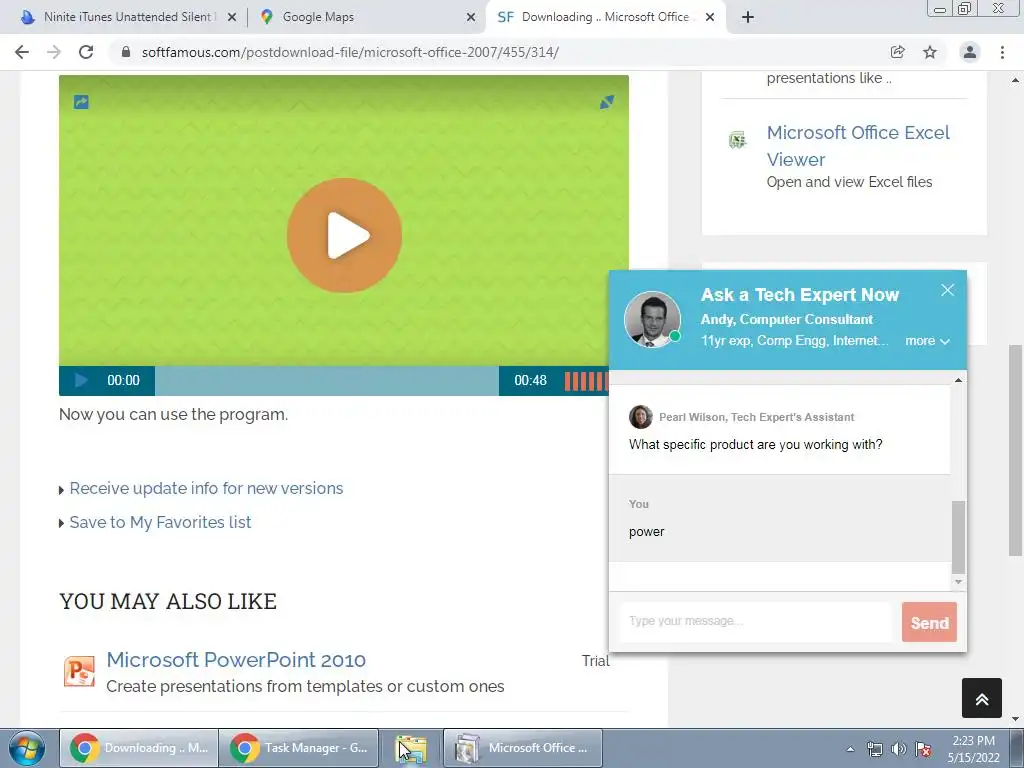1024x768 pixels.
Task: Open the Microsoft Office Excel Viewer link
Action: (858, 146)
